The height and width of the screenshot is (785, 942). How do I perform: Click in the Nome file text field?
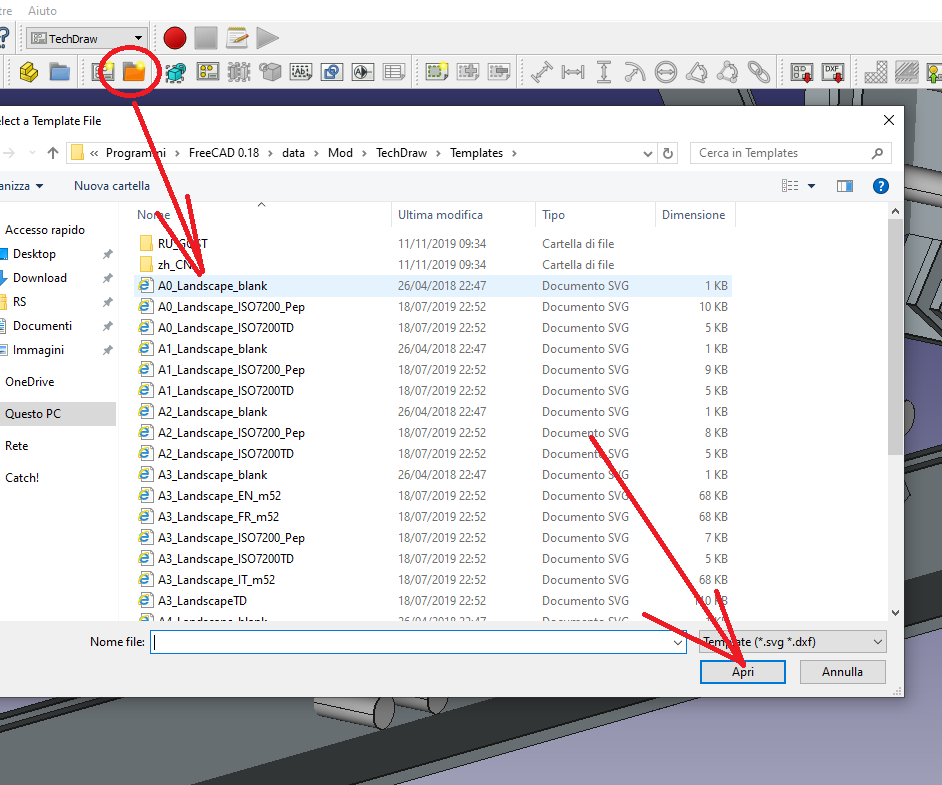tap(411, 643)
